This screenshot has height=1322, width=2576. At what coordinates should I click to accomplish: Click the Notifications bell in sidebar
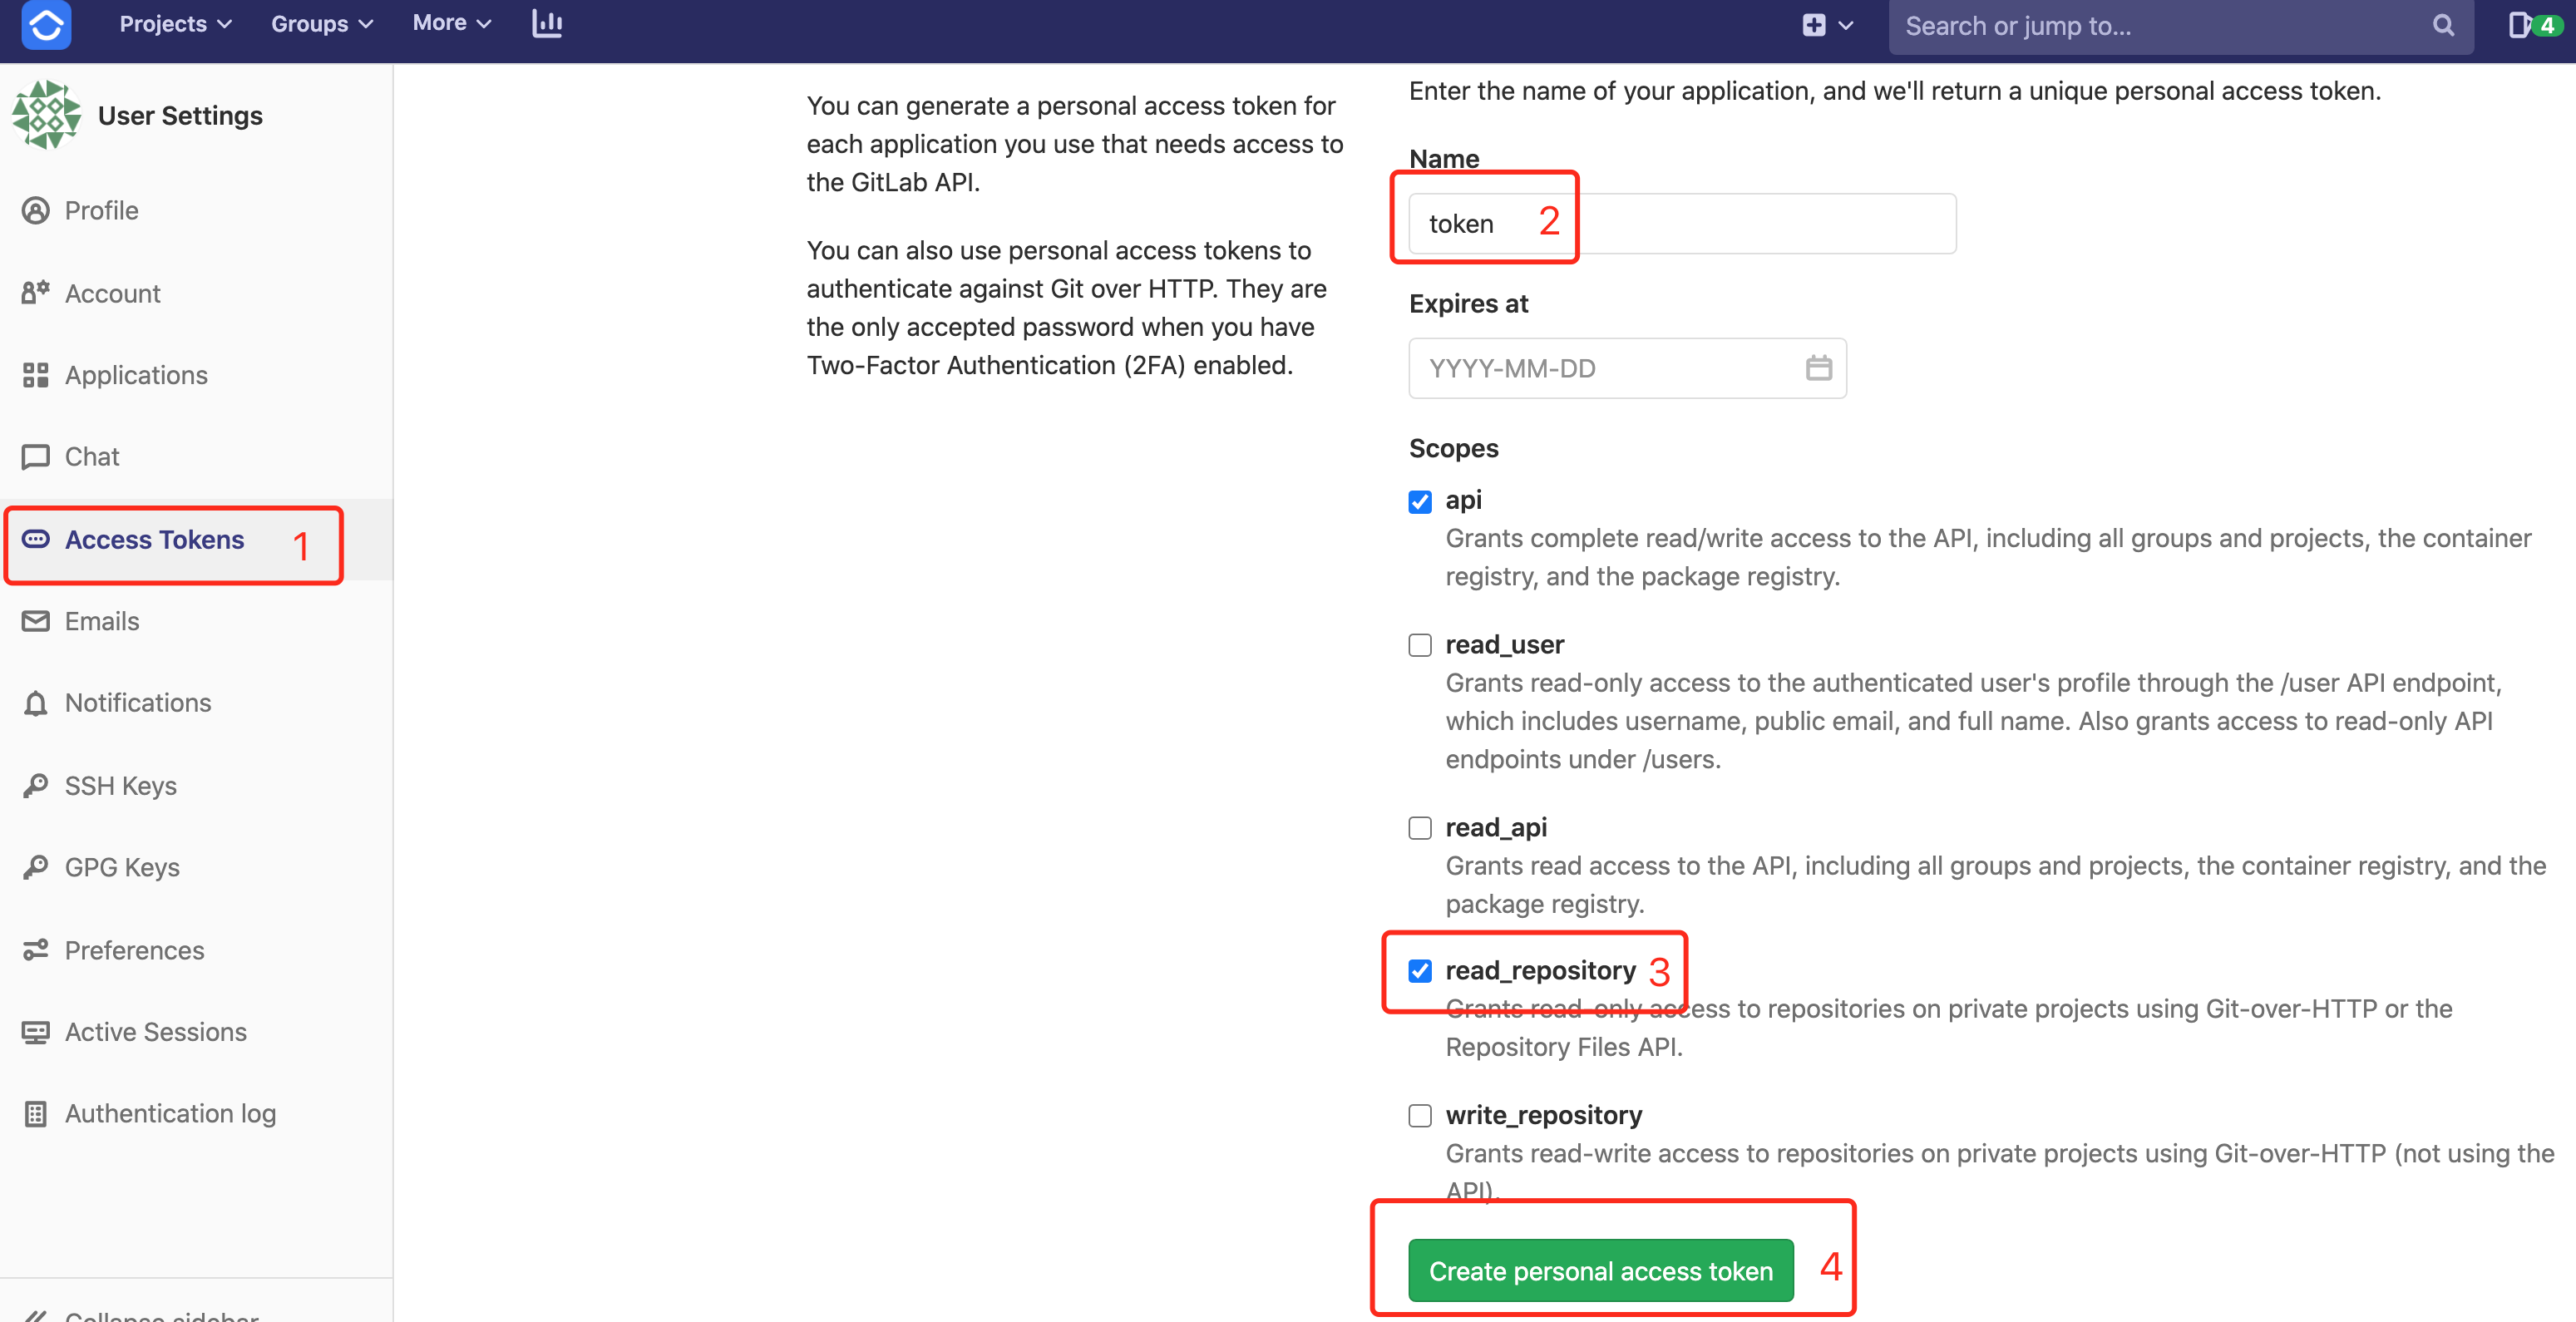[x=36, y=703]
